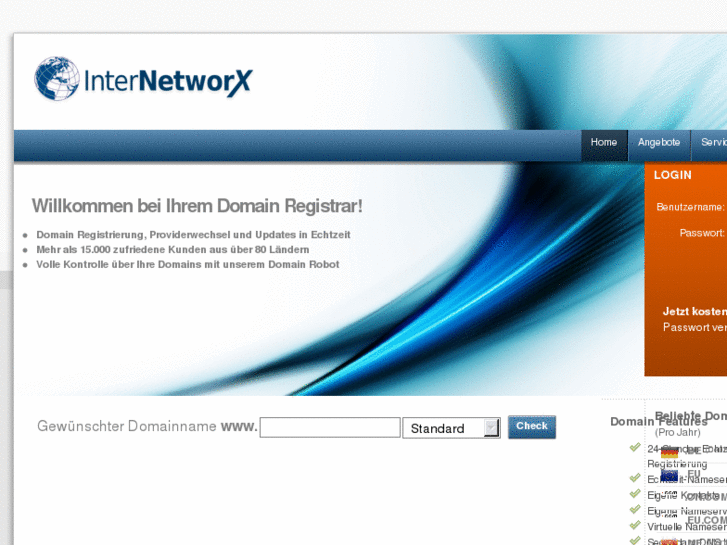The height and width of the screenshot is (545, 727).
Task: Click the EU flag icon
Action: (670, 475)
